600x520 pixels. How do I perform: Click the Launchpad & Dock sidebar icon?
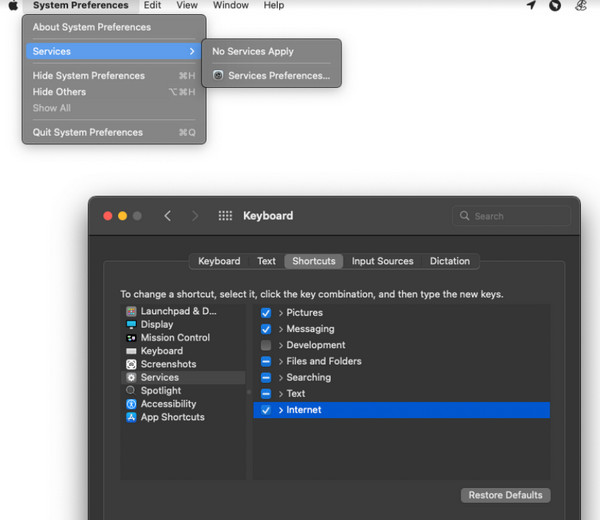coord(131,311)
